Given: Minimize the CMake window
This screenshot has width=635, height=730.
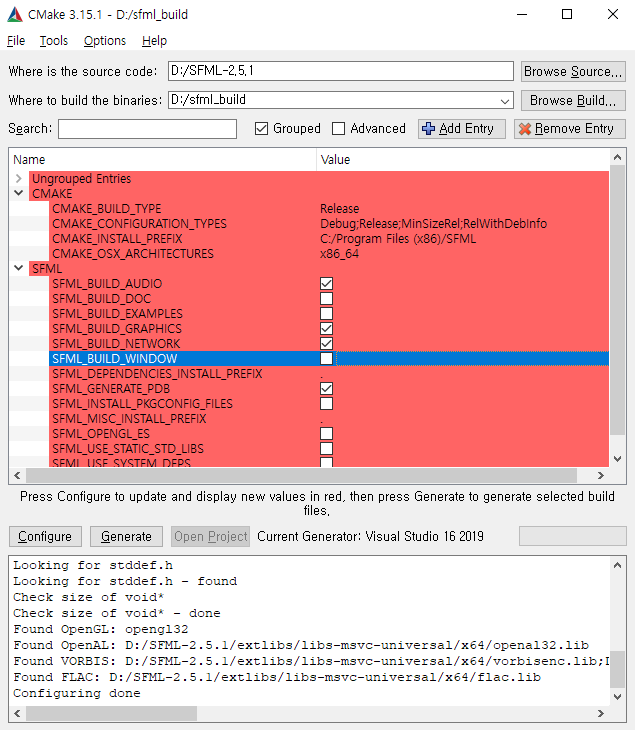Looking at the screenshot, I should pos(522,14).
